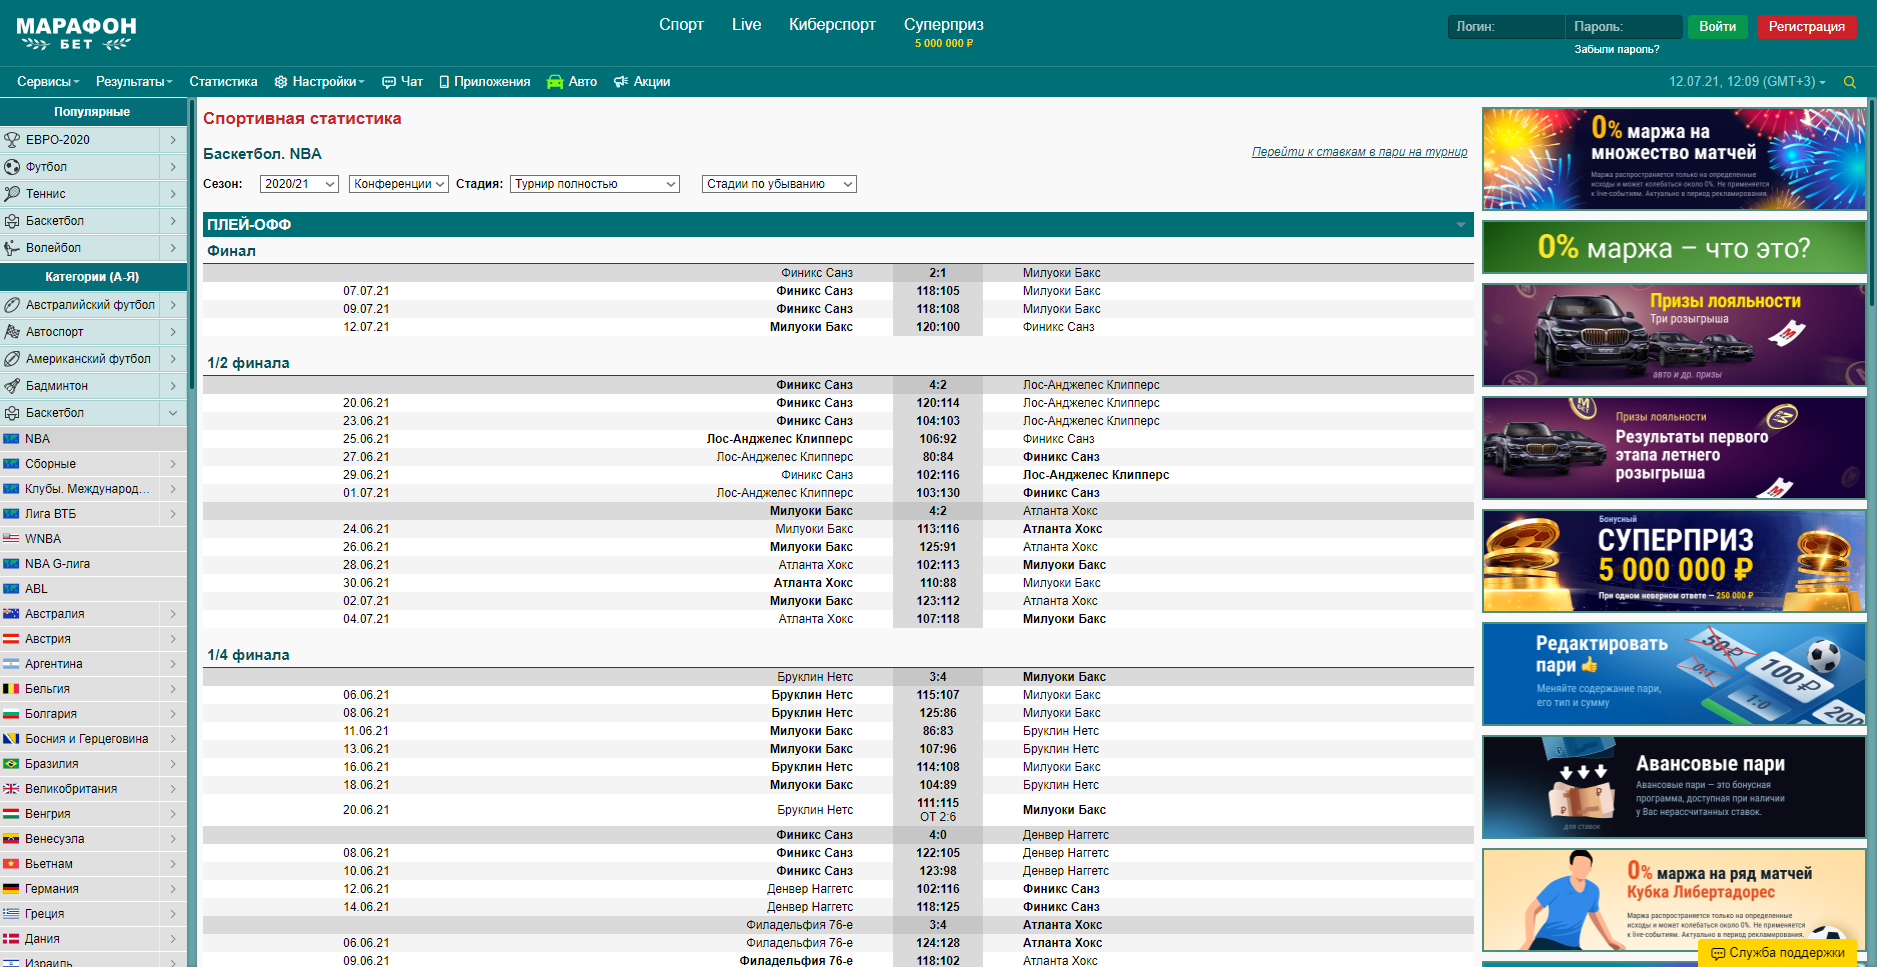Follow the Перейти к ставкам link
Screen dimensions: 1877x967
point(1360,152)
